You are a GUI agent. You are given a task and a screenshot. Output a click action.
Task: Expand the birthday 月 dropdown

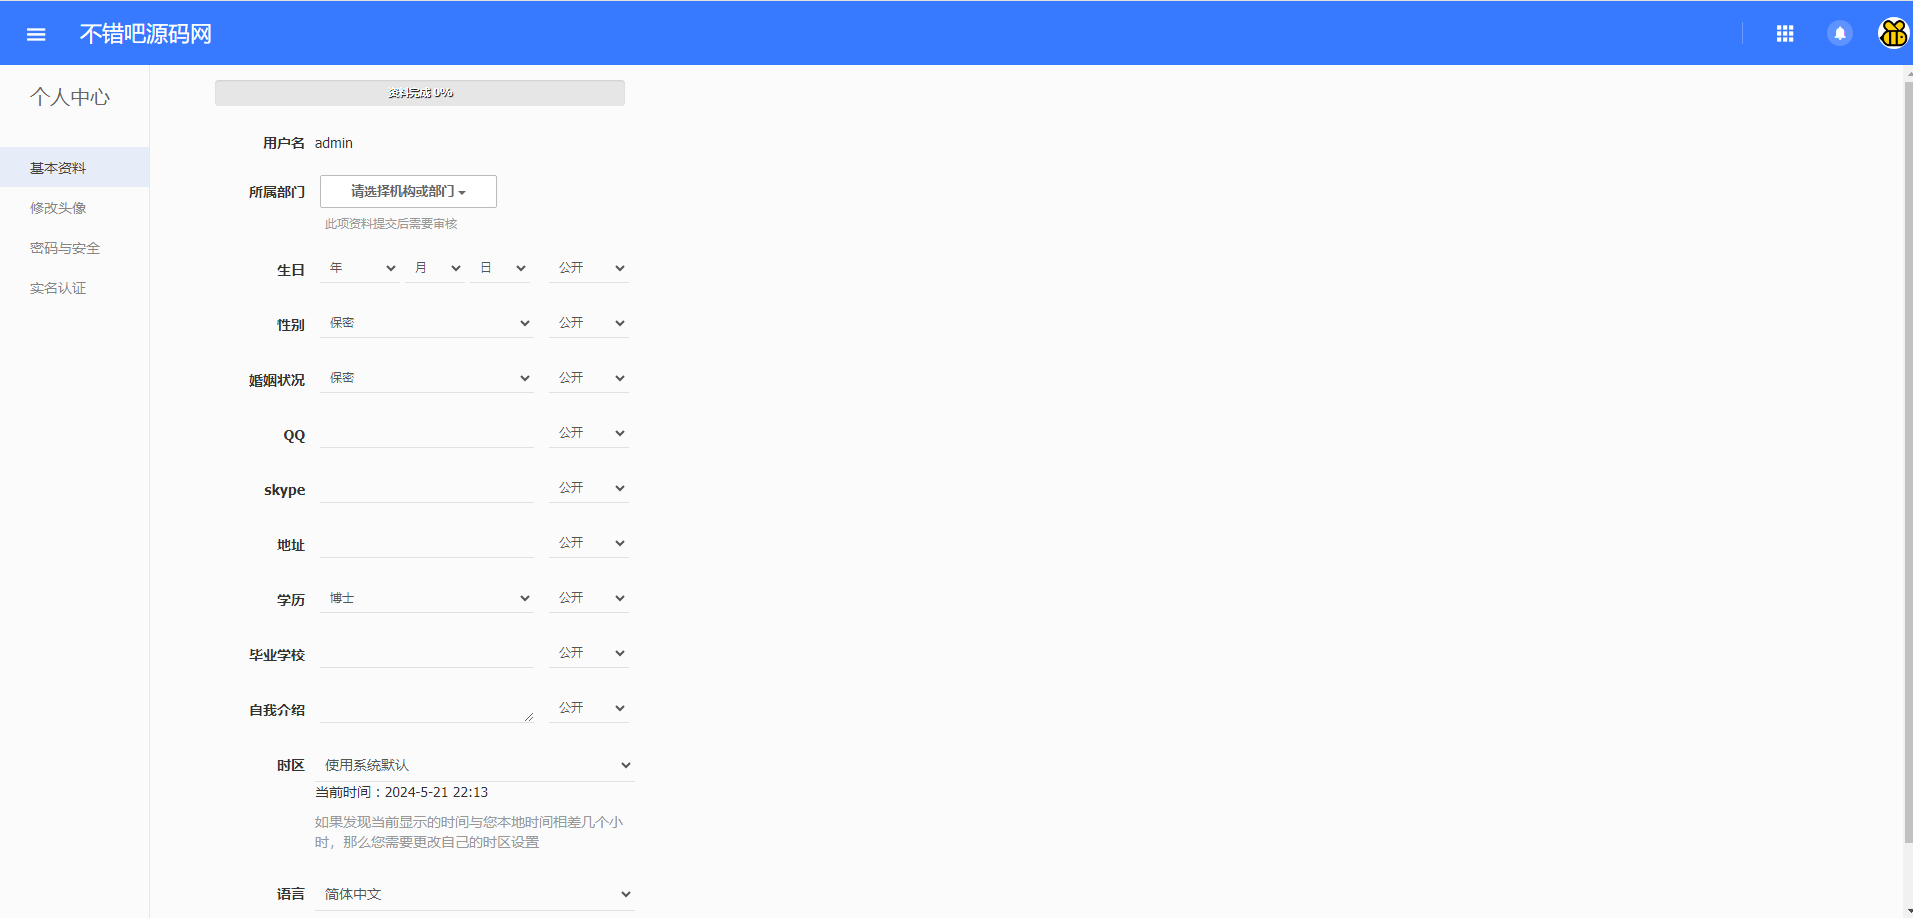436,268
